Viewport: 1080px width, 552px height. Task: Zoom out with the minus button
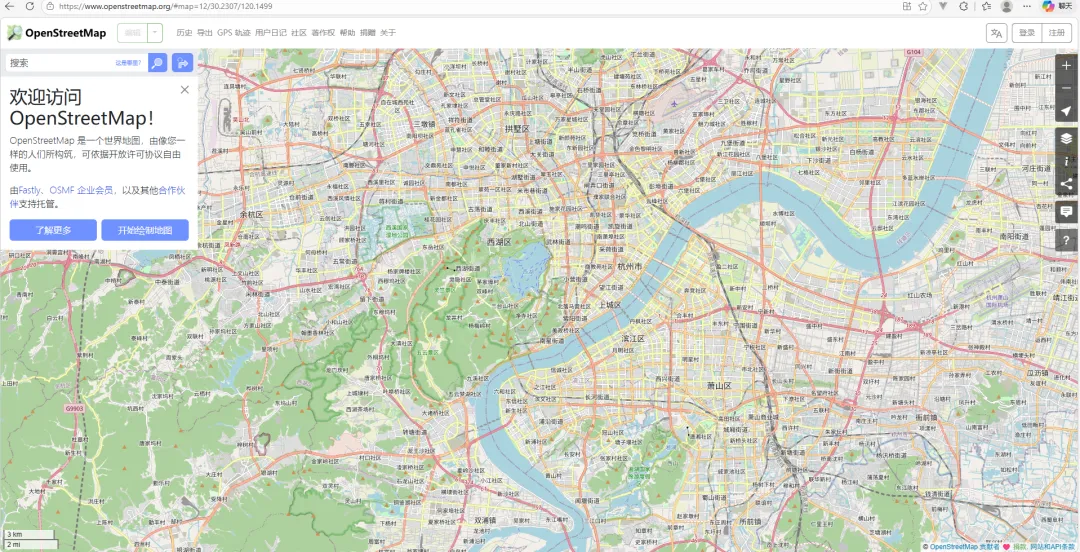coord(1066,88)
